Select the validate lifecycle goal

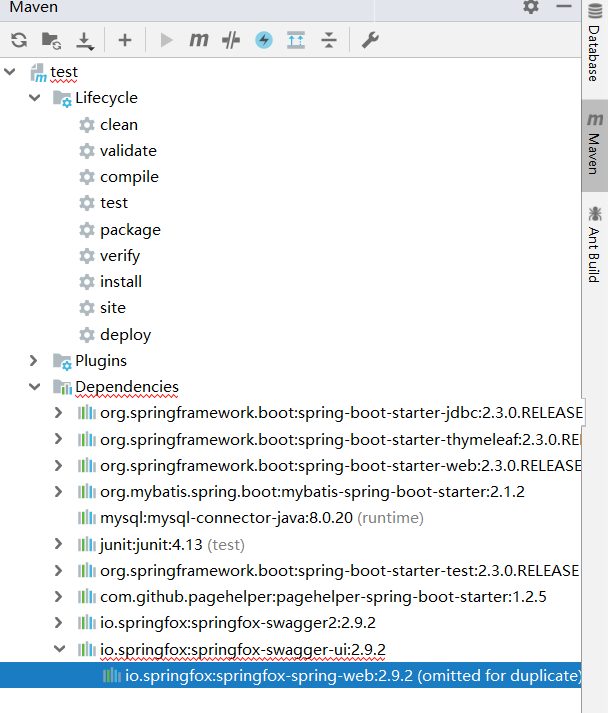(x=128, y=151)
